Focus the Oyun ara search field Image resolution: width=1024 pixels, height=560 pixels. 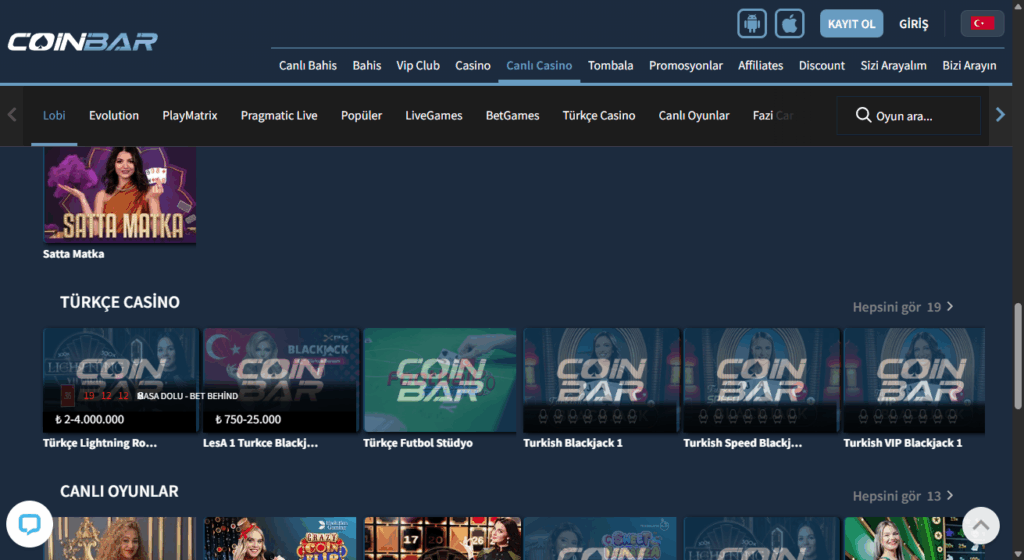point(908,116)
